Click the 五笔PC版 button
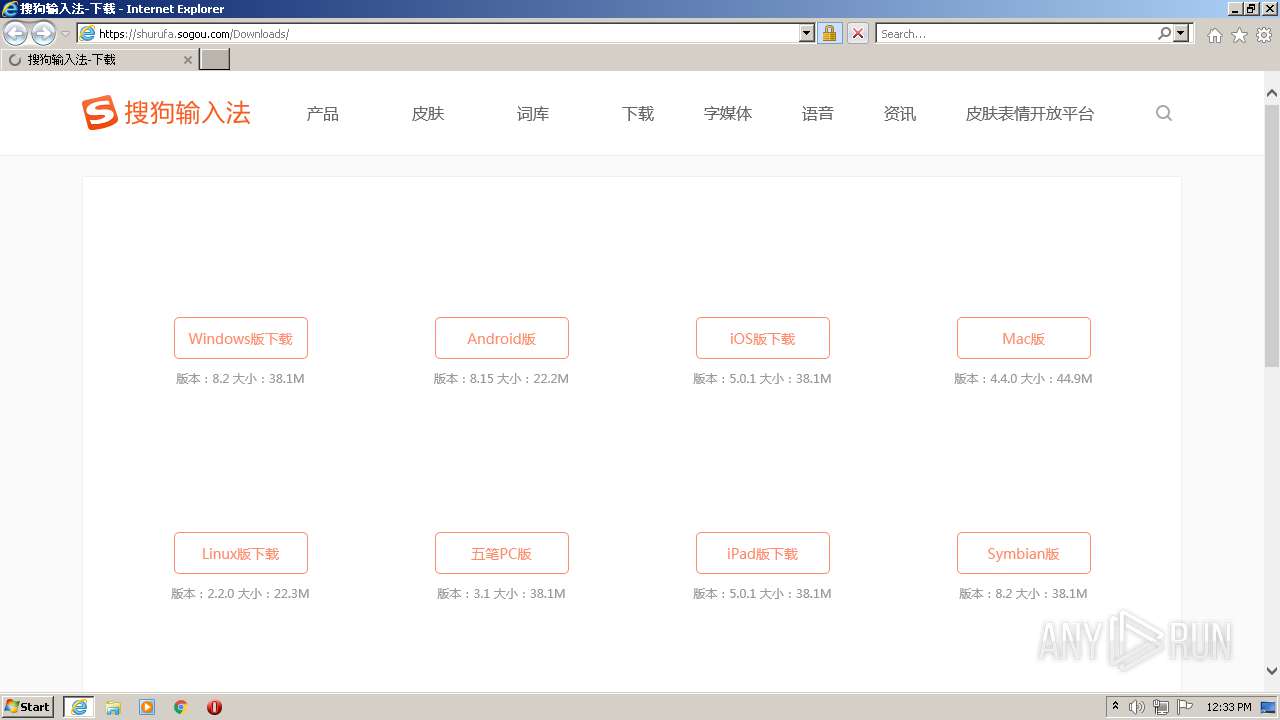The image size is (1280, 720). pos(502,553)
